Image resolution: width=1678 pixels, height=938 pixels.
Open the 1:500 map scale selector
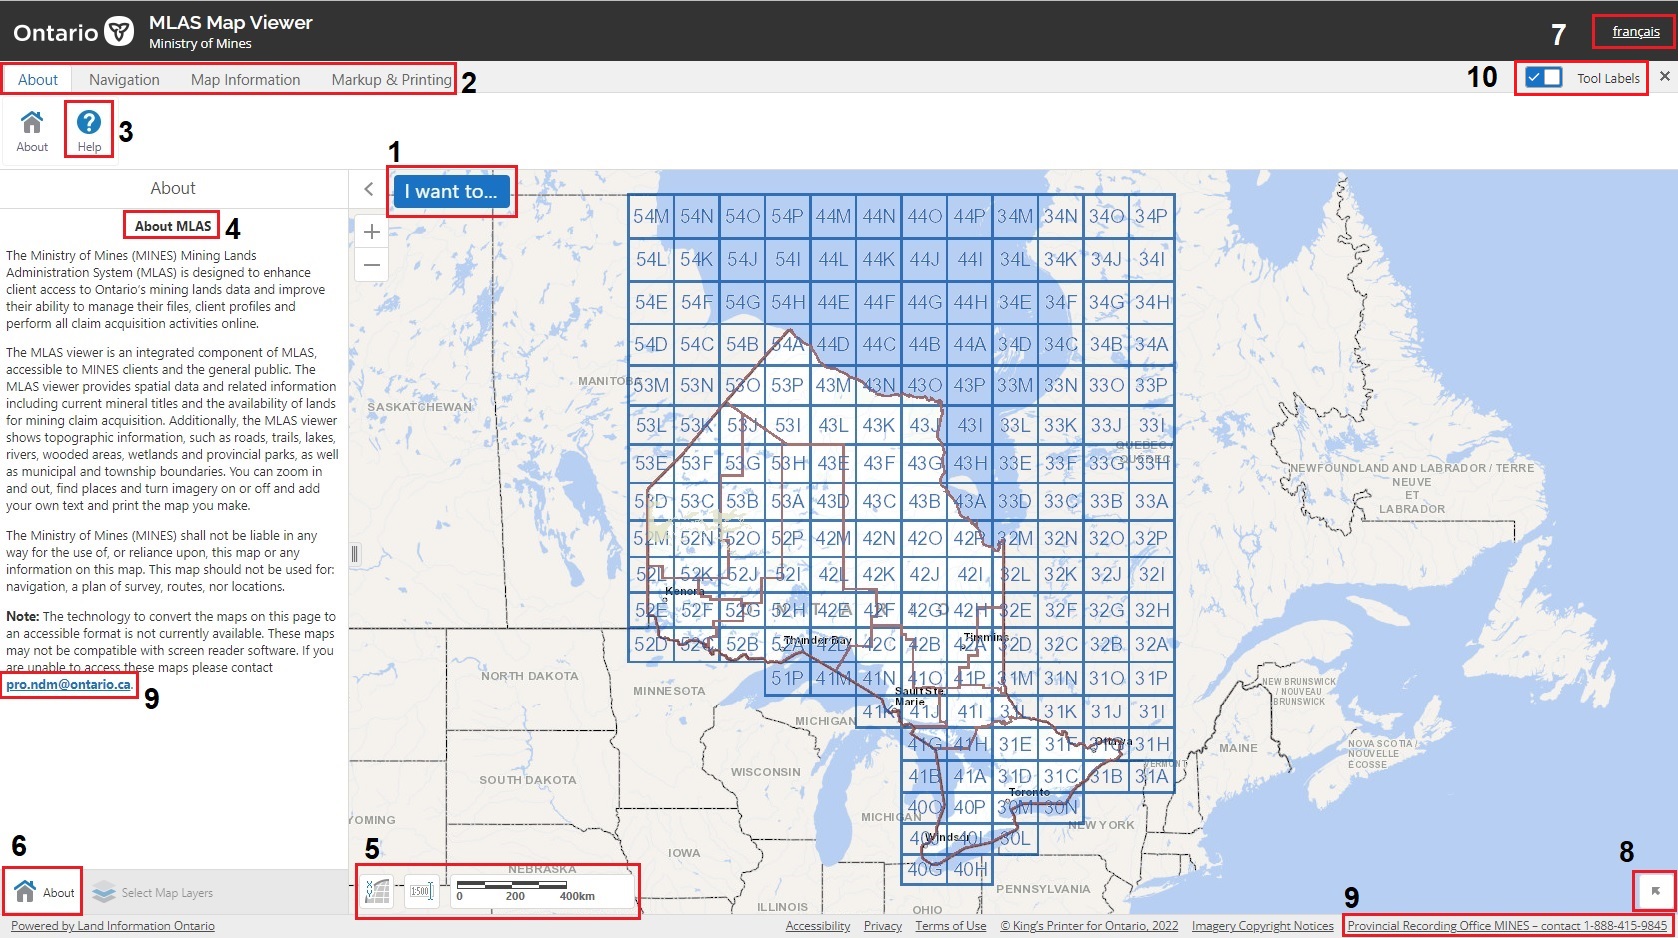[421, 891]
